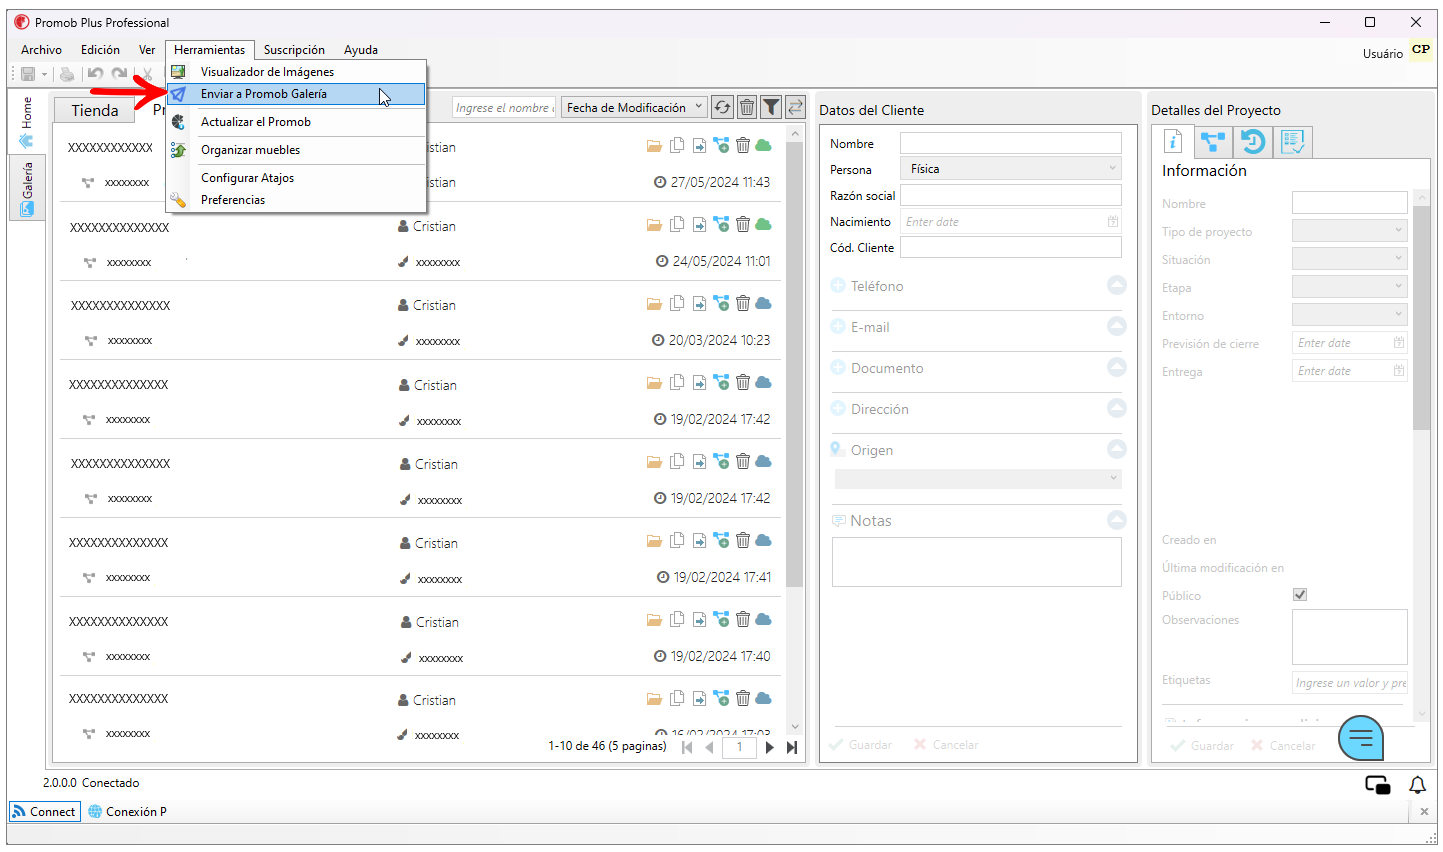Click the structure tab icon in project details

pyautogui.click(x=1213, y=141)
